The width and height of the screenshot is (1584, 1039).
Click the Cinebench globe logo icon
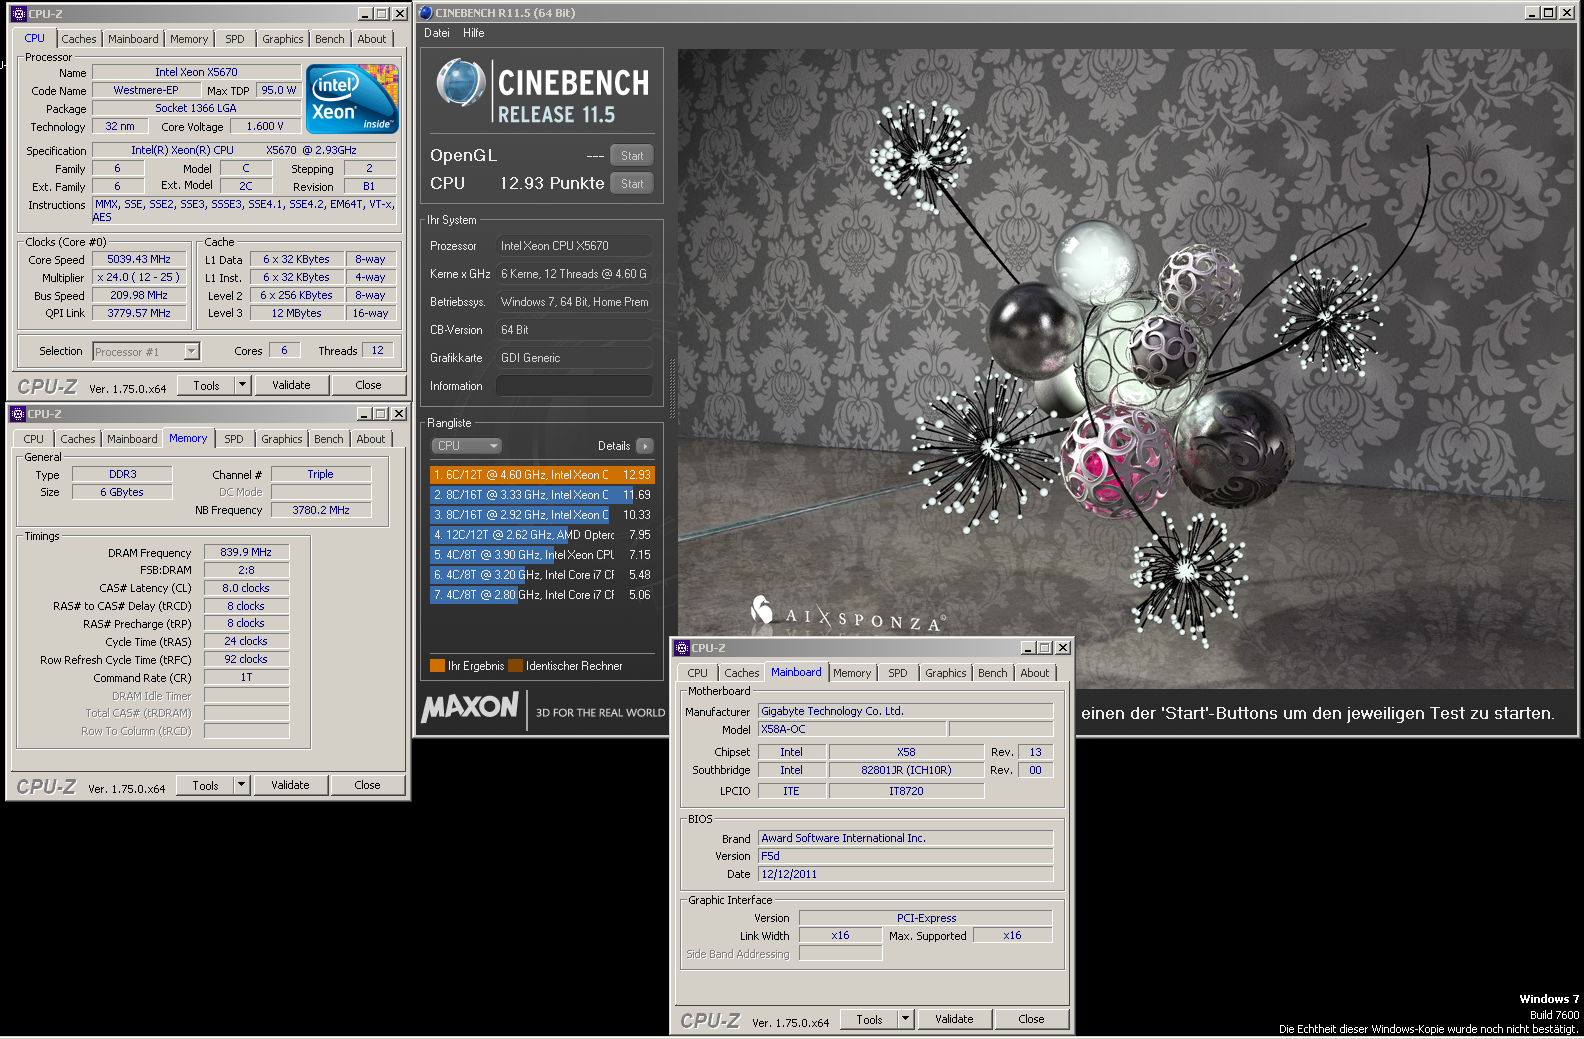click(x=461, y=83)
